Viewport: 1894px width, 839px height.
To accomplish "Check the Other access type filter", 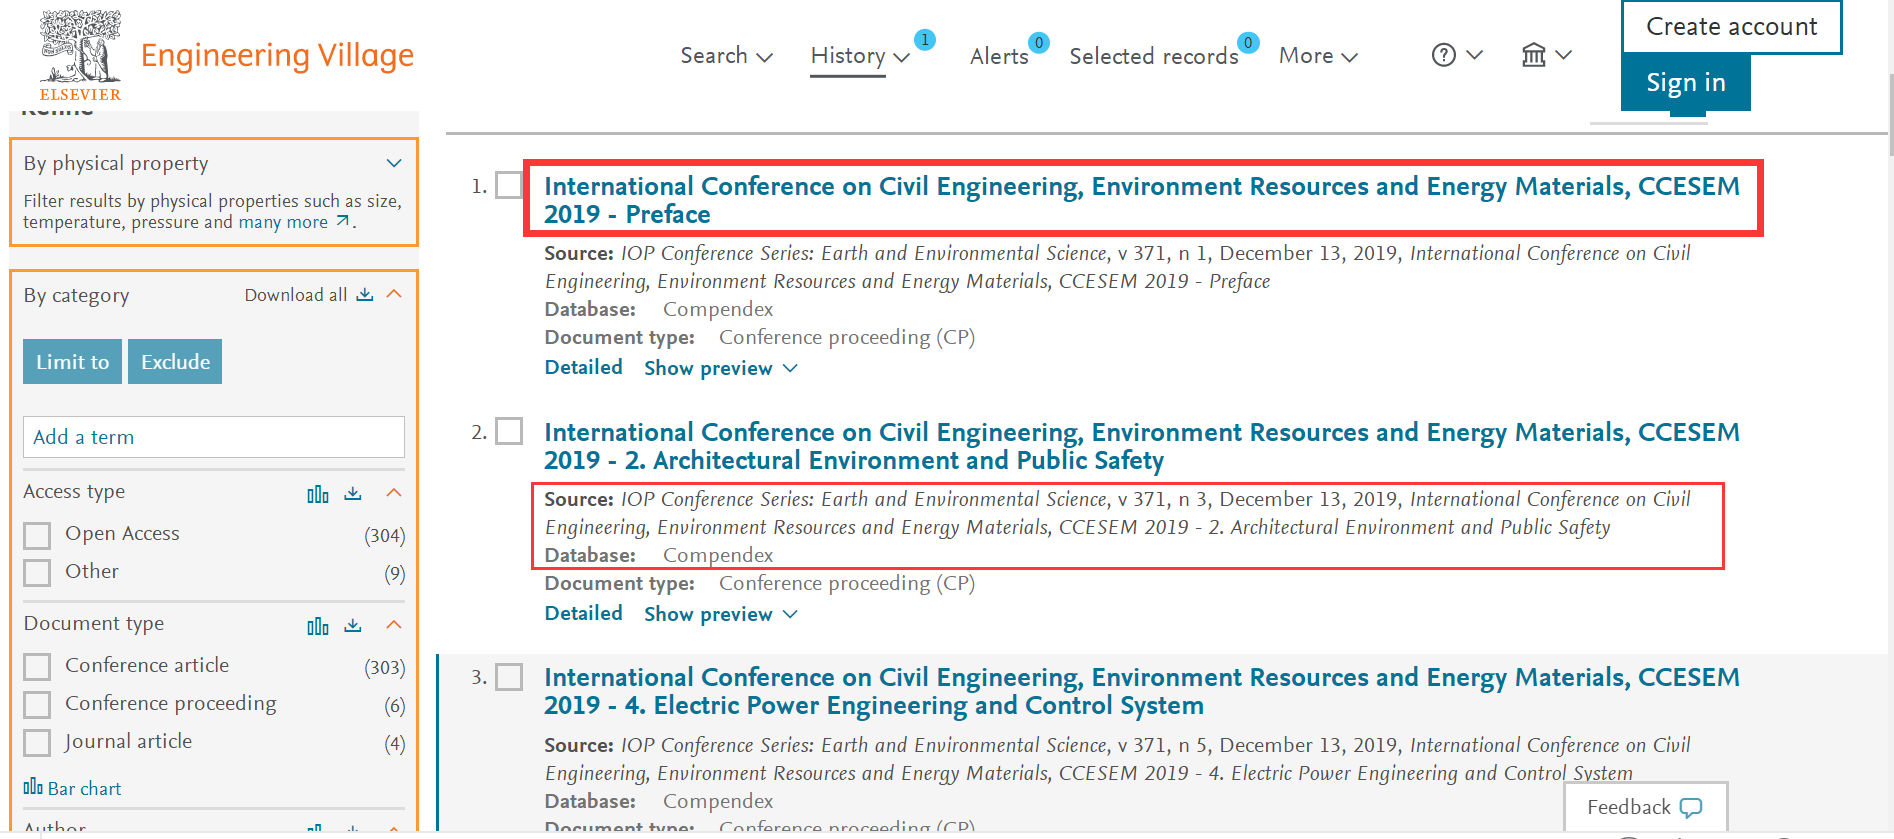I will pyautogui.click(x=37, y=573).
